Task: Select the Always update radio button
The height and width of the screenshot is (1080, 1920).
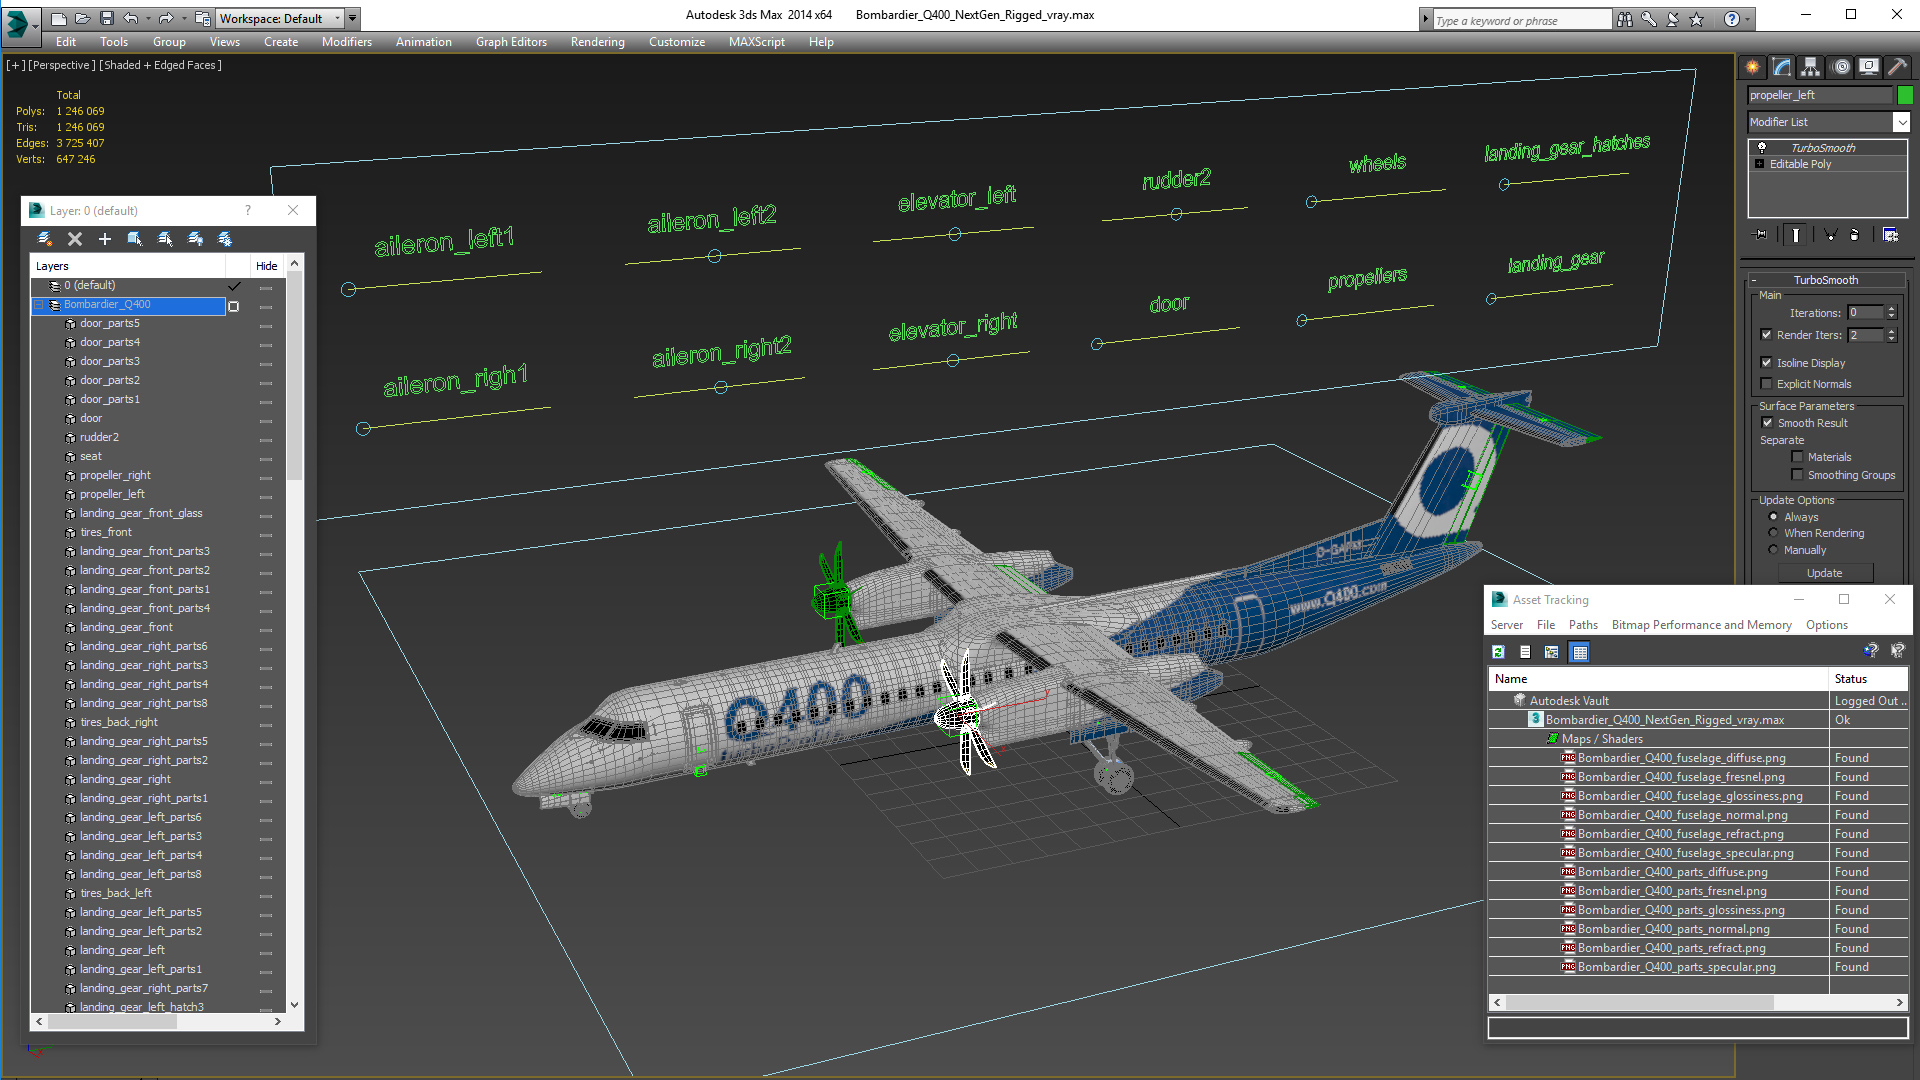Action: click(x=1773, y=517)
